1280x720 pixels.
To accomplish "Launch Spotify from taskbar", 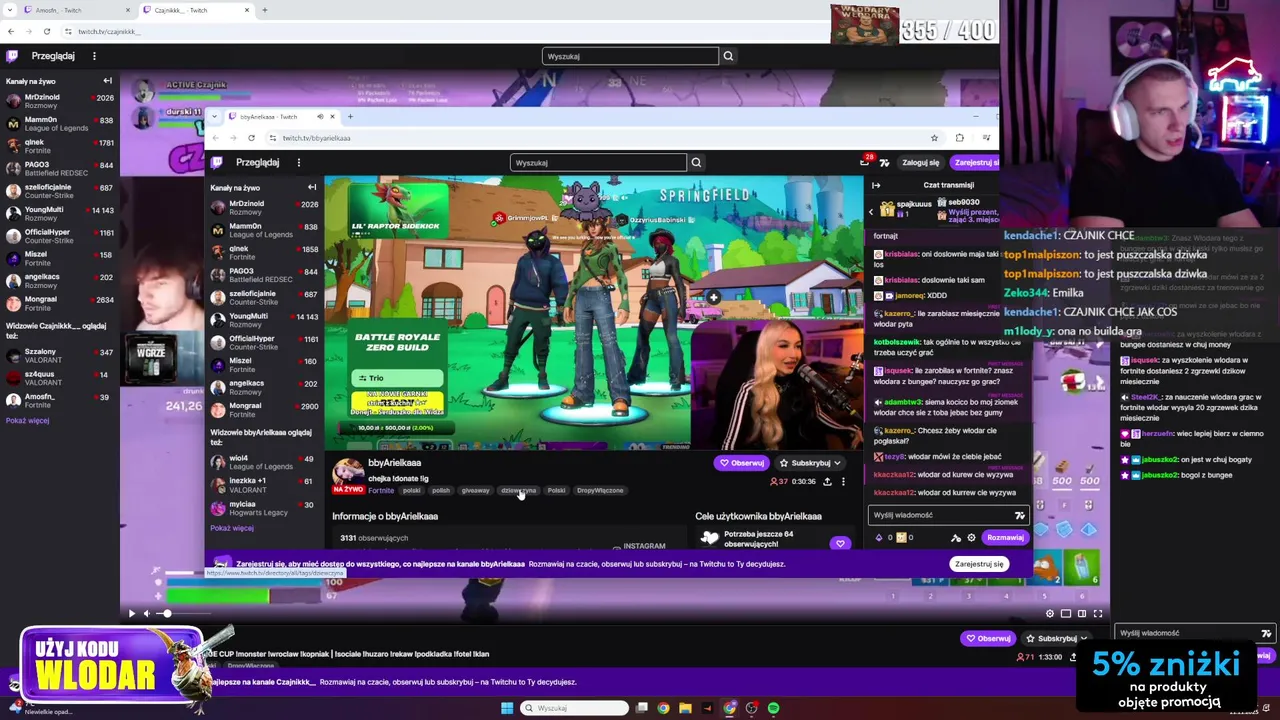I will (774, 708).
